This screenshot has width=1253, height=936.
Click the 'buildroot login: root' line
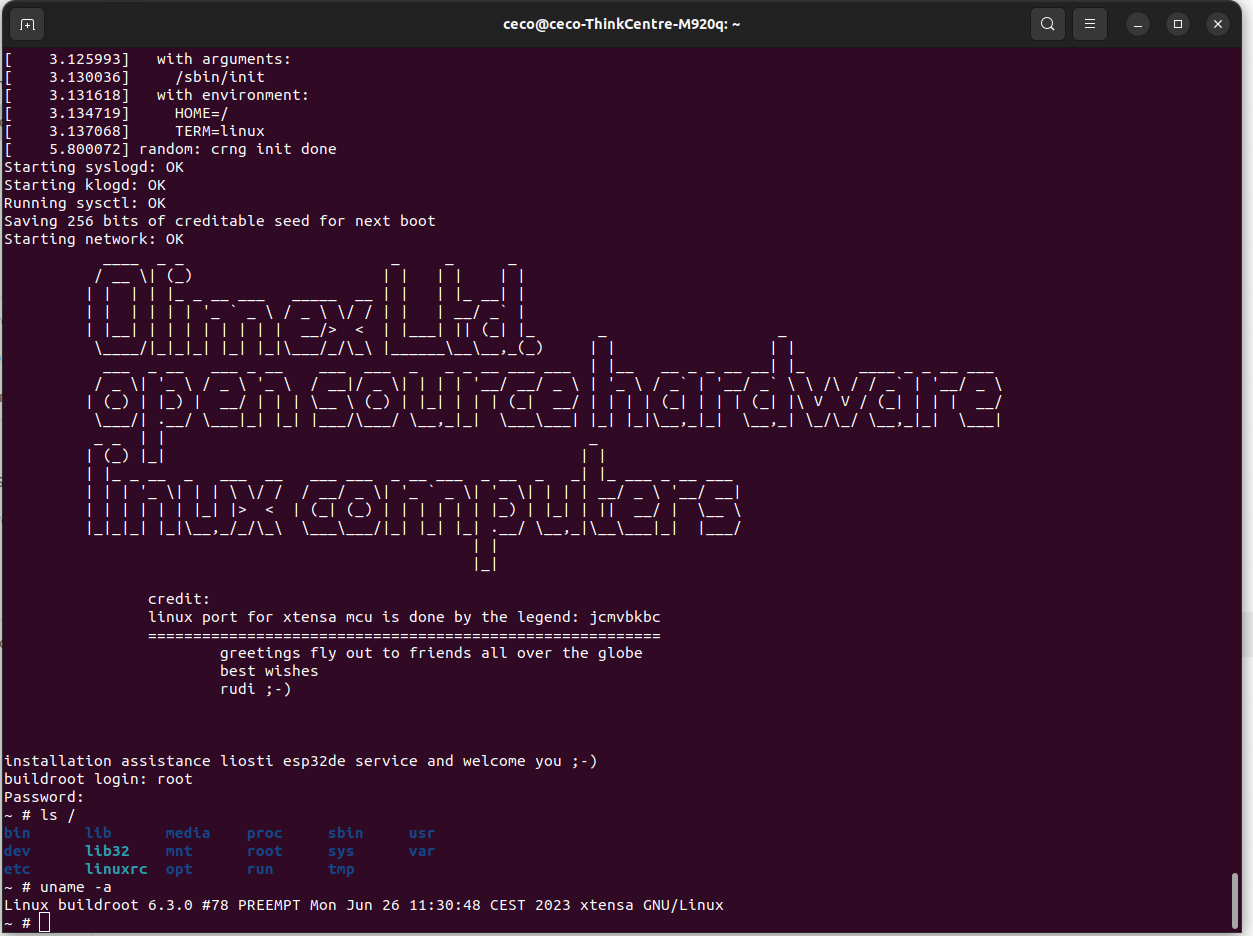click(98, 779)
